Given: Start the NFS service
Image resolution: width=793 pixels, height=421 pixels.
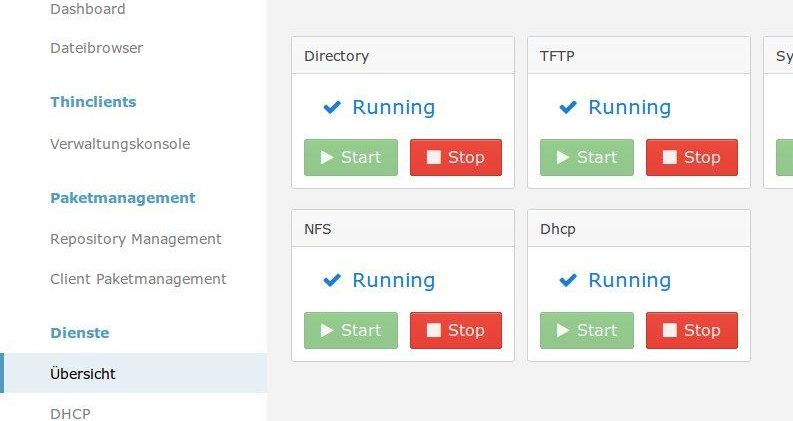Looking at the screenshot, I should 350,330.
